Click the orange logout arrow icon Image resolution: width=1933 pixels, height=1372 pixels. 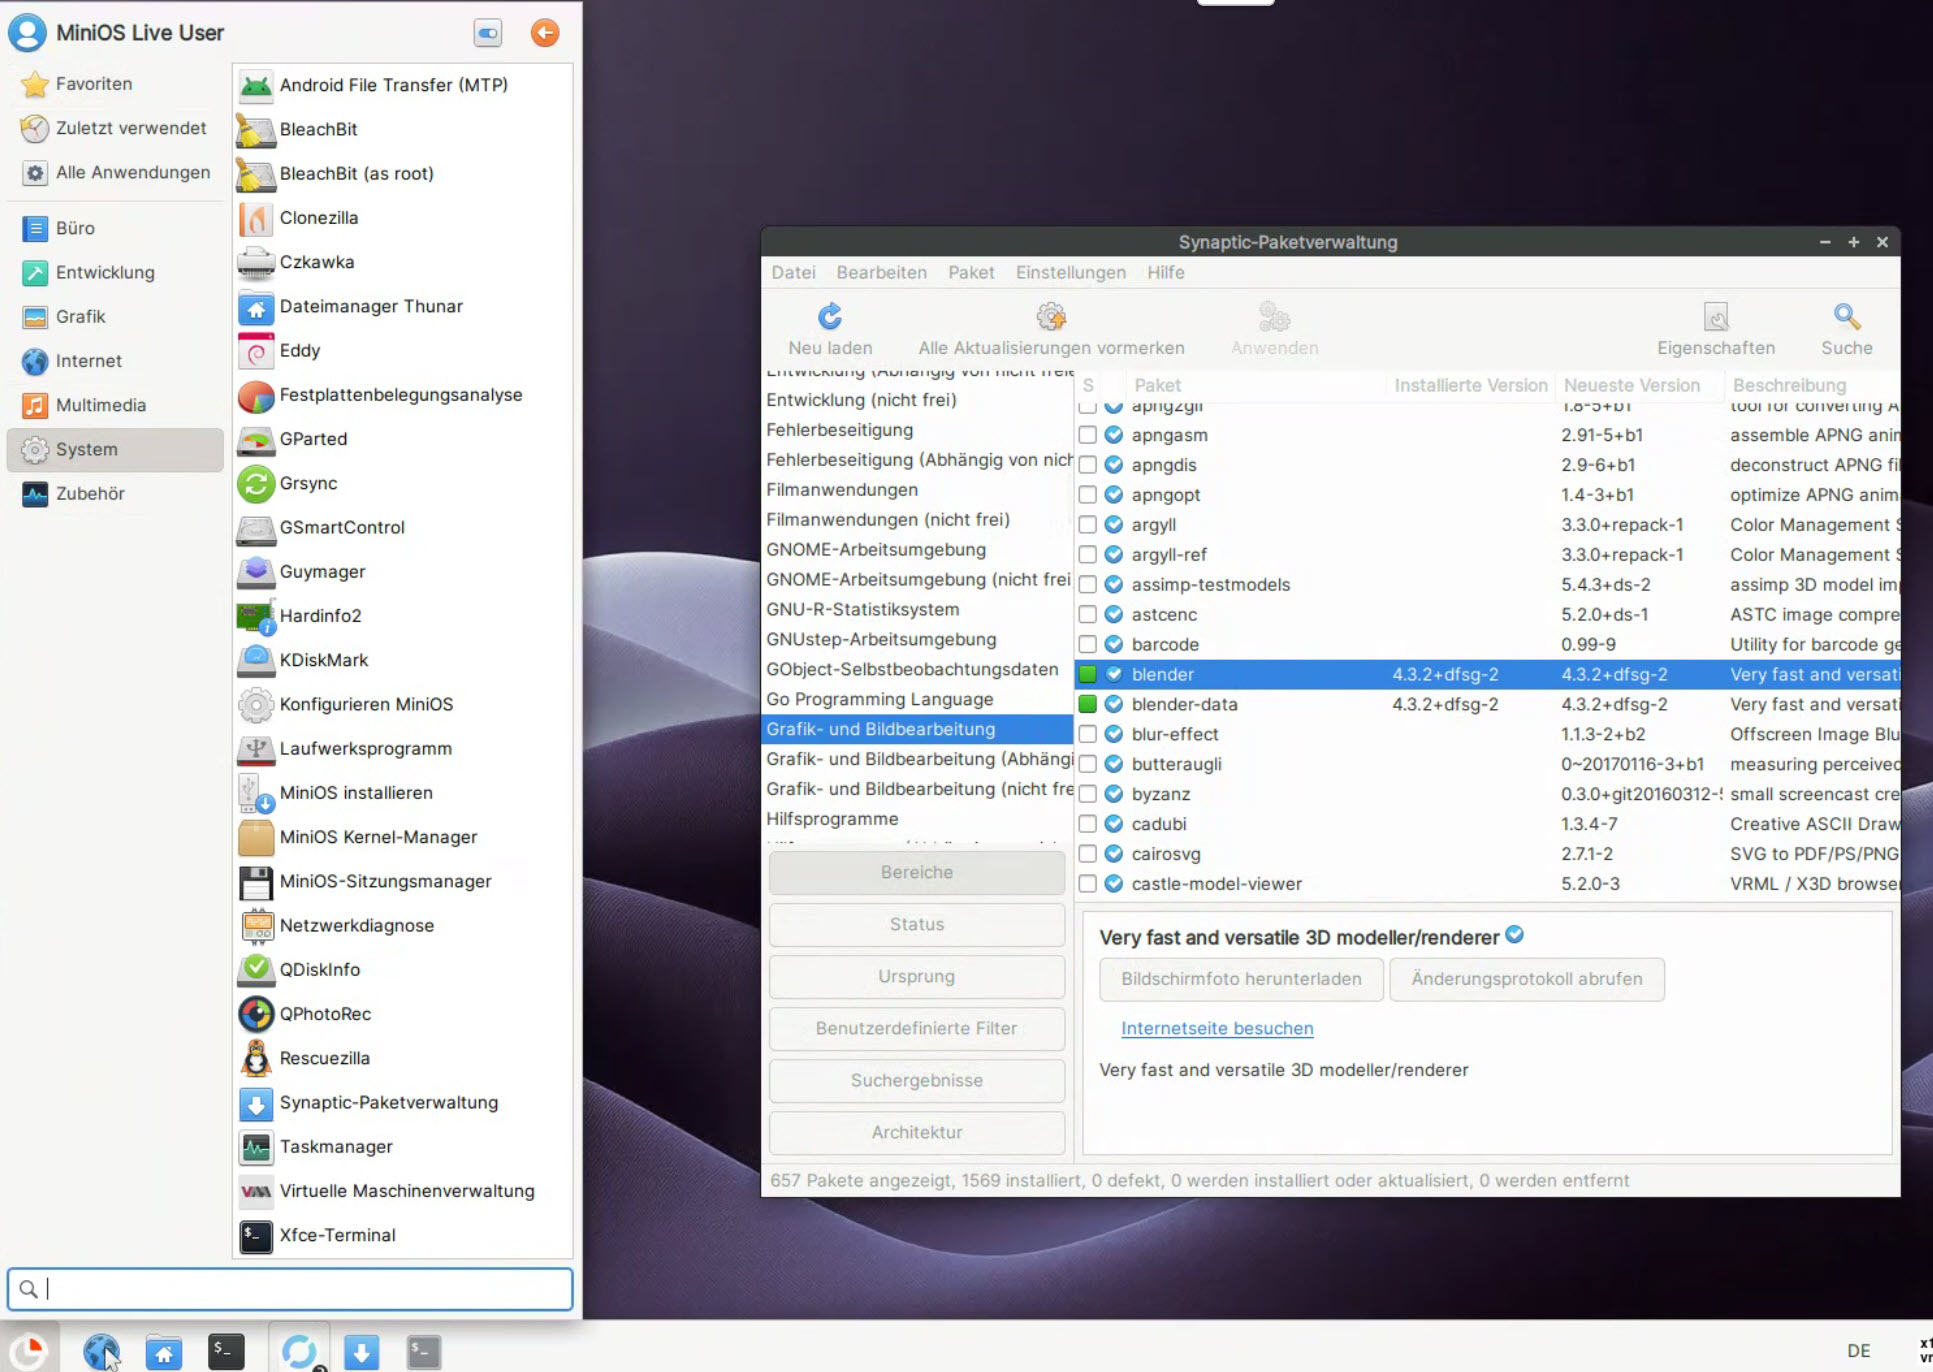pyautogui.click(x=544, y=33)
